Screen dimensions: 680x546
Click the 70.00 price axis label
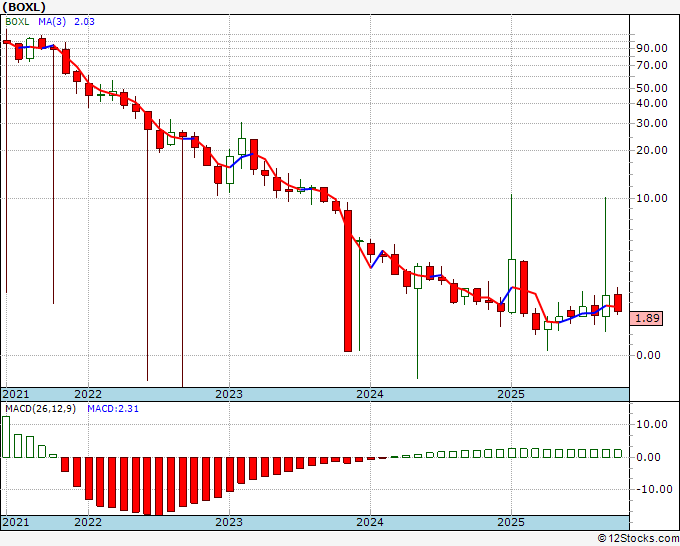(x=652, y=65)
